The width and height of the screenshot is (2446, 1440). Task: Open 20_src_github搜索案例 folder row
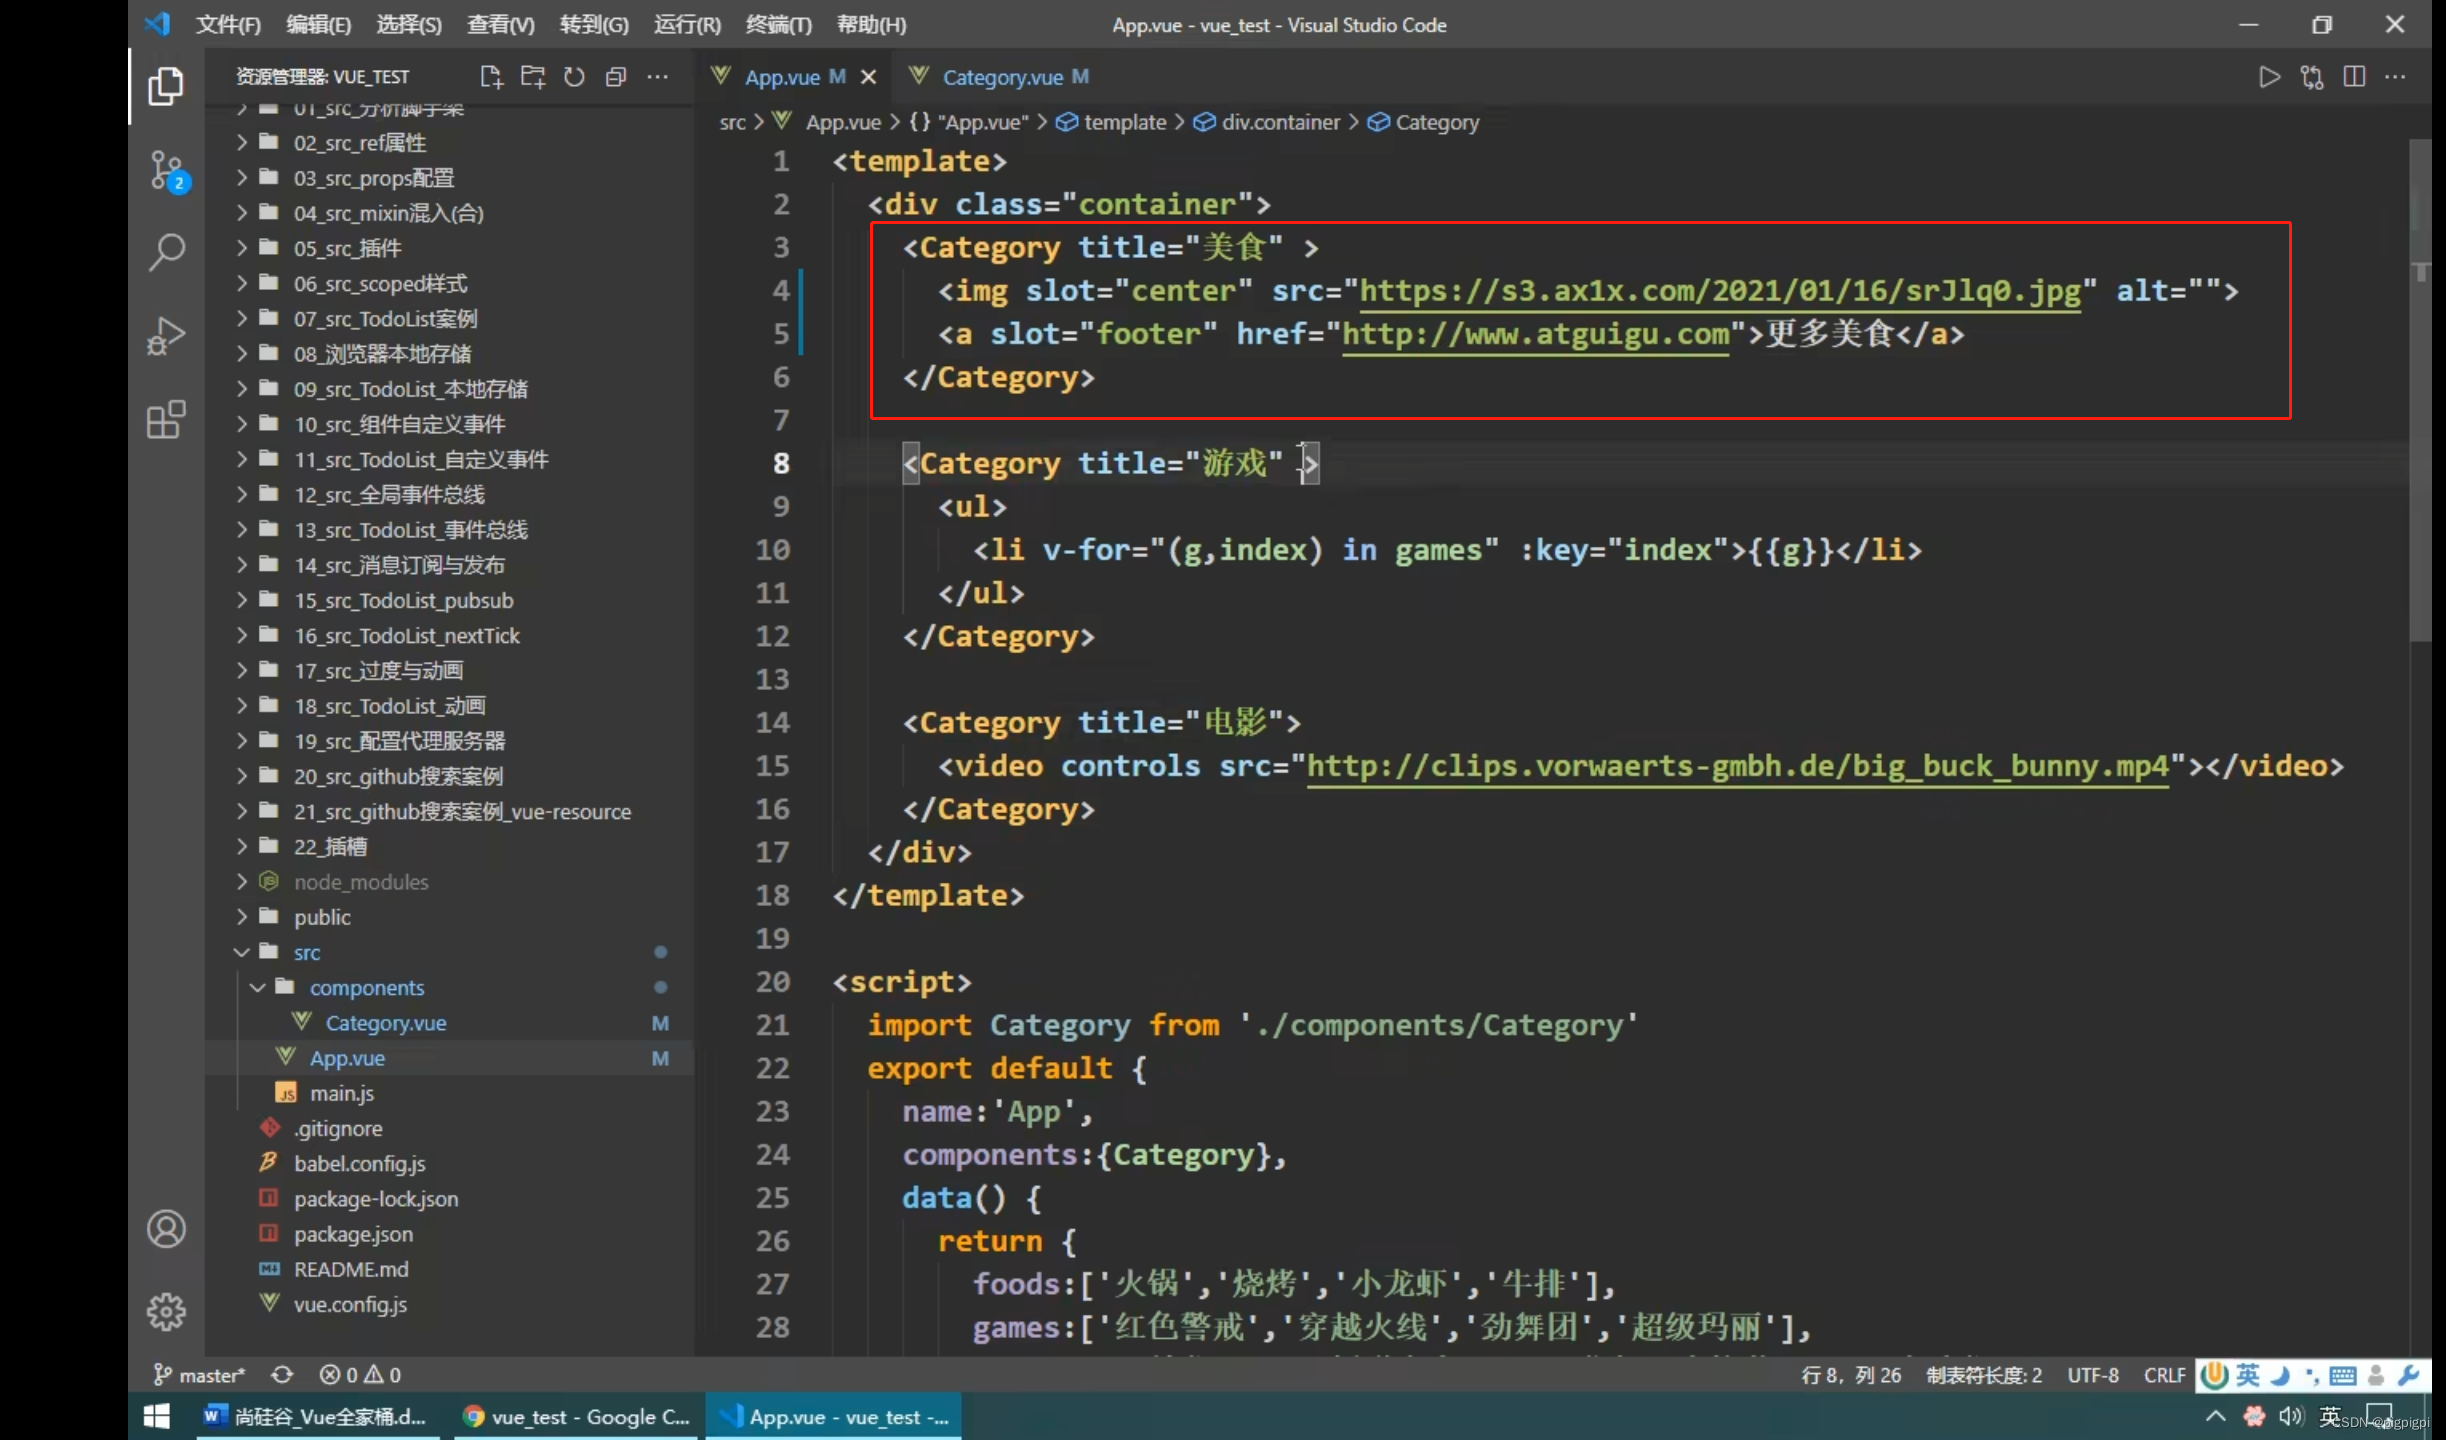(450, 777)
